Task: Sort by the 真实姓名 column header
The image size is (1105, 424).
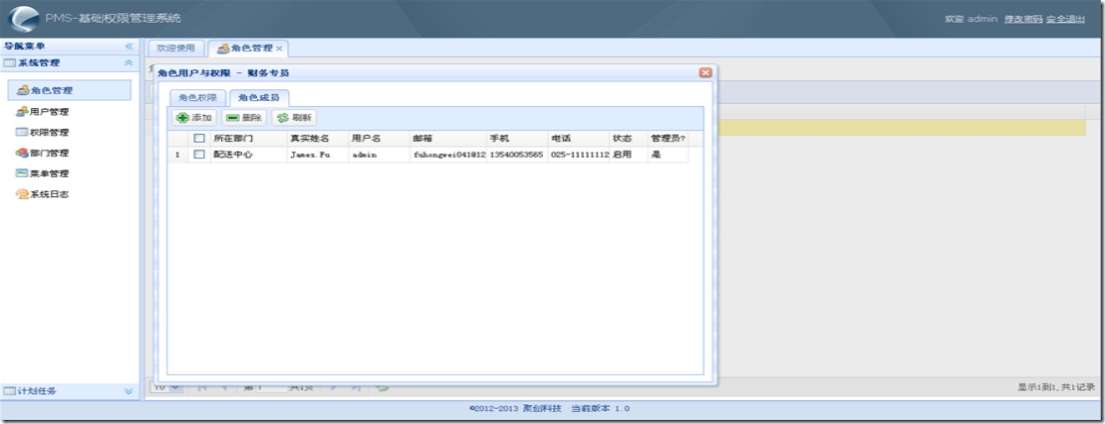Action: (309, 138)
